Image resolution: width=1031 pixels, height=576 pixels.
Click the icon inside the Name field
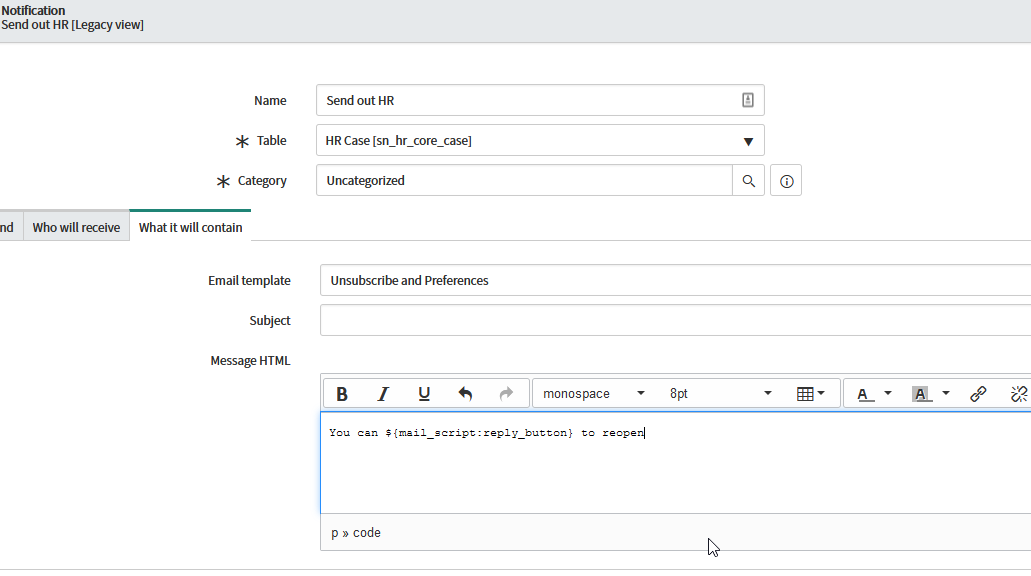(x=748, y=100)
